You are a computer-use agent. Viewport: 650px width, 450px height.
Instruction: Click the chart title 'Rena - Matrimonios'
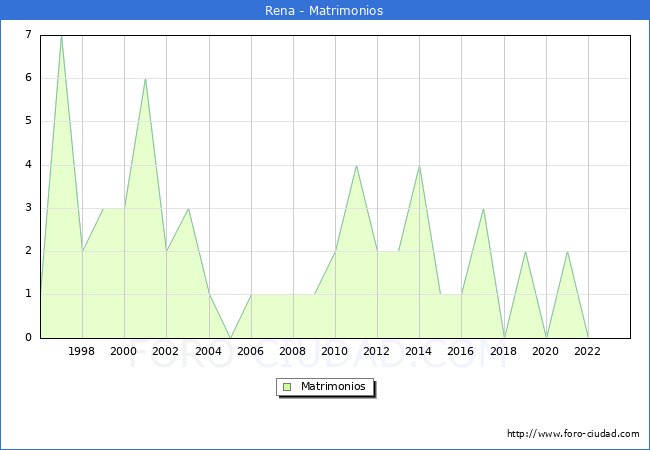(x=325, y=10)
